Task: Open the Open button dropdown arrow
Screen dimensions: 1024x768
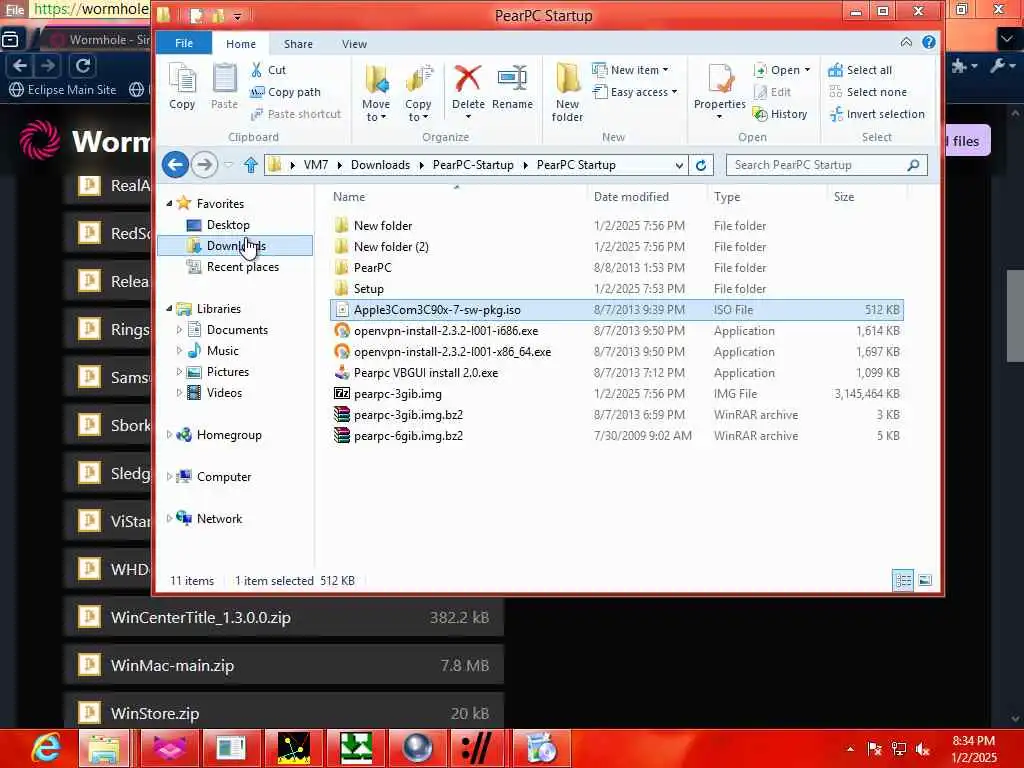Action: [x=807, y=70]
